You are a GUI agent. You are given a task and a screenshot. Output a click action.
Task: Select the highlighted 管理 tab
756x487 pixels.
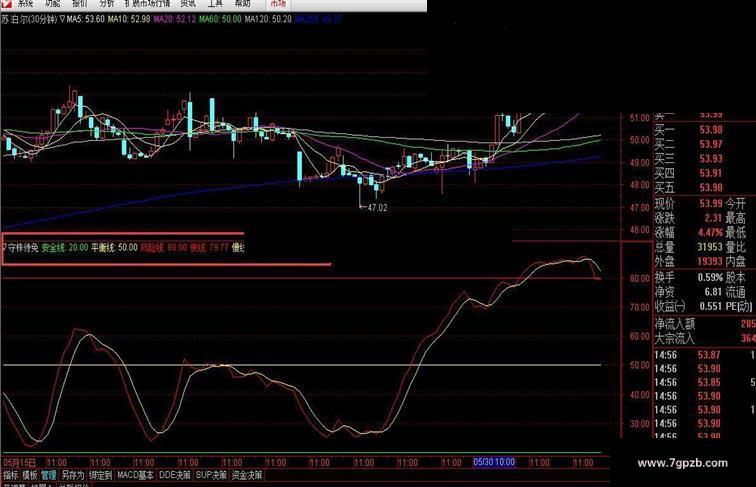[48, 475]
